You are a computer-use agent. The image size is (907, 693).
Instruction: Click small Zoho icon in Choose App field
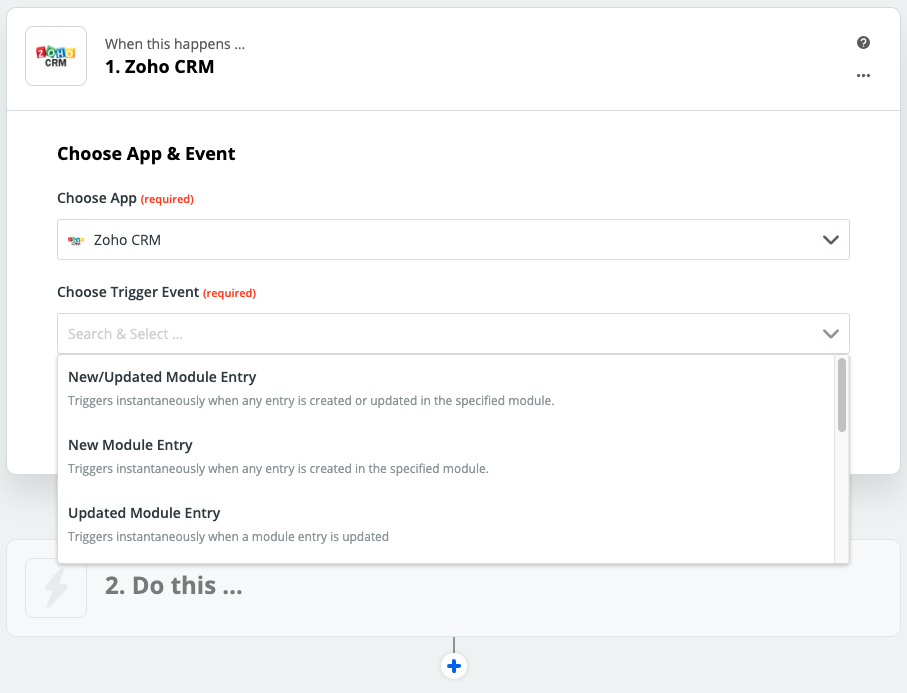76,240
